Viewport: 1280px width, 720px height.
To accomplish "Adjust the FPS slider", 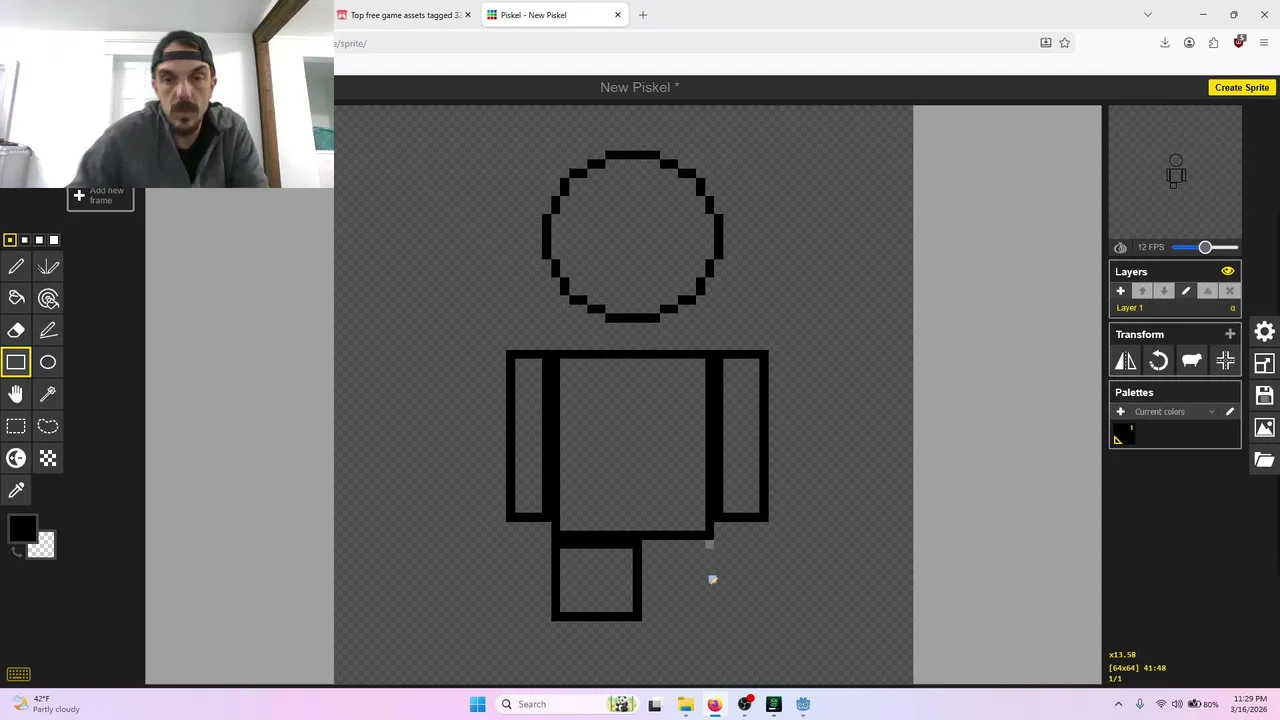I will click(1205, 247).
